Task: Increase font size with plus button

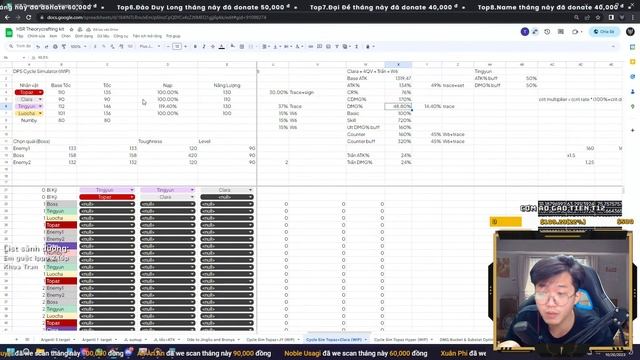Action: pyautogui.click(x=186, y=47)
